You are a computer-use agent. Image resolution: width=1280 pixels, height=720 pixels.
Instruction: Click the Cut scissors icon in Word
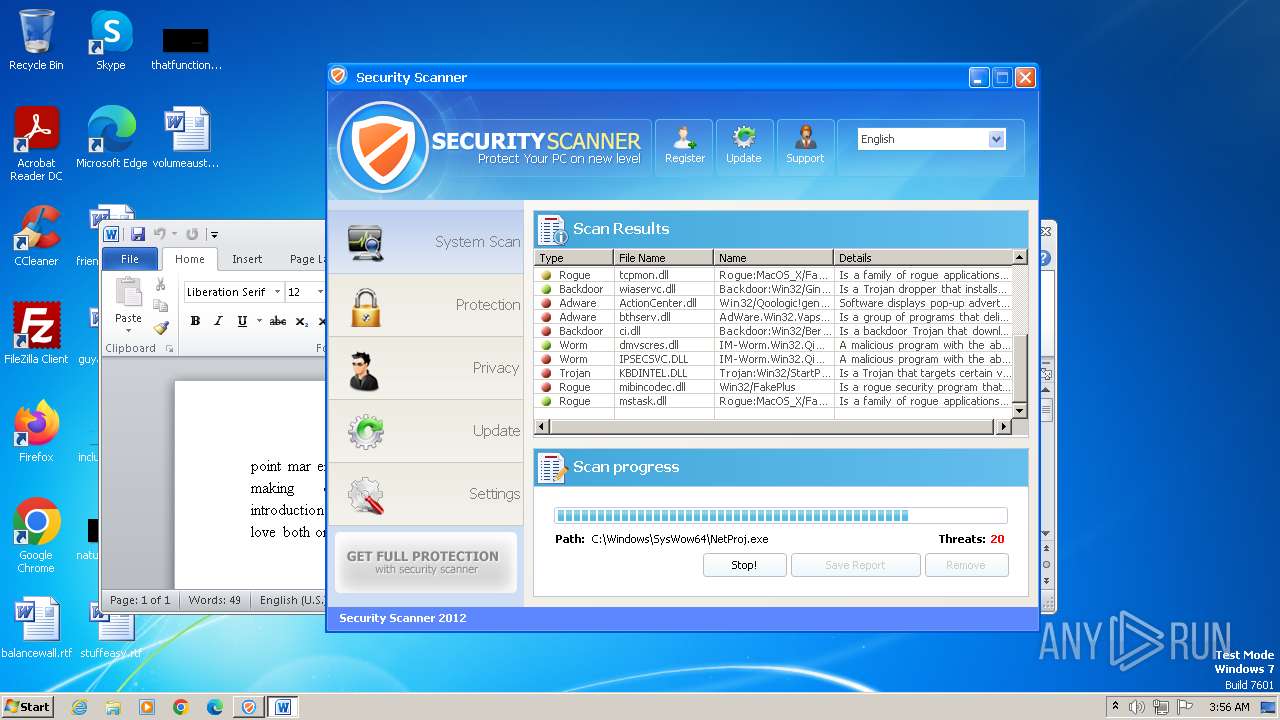coord(160,285)
